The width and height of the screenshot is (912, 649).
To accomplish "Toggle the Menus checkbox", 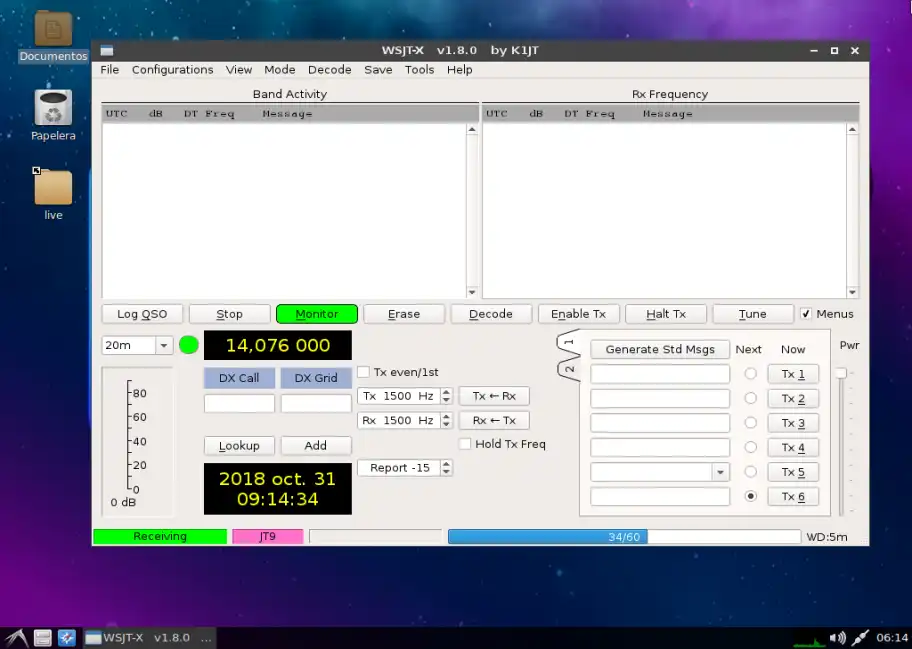I will coord(806,314).
